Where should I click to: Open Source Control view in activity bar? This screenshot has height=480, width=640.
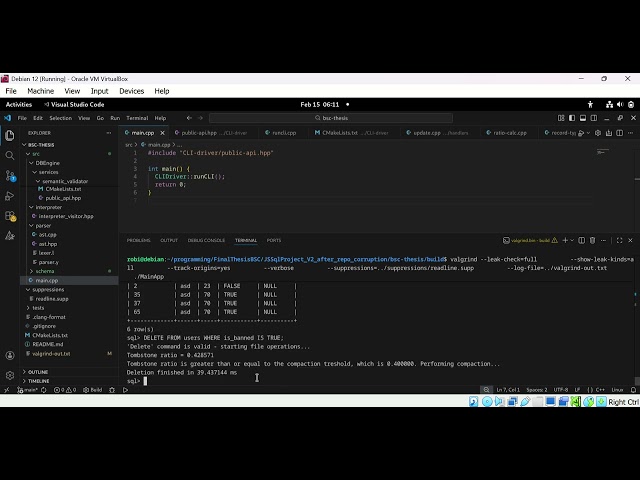click(x=10, y=176)
